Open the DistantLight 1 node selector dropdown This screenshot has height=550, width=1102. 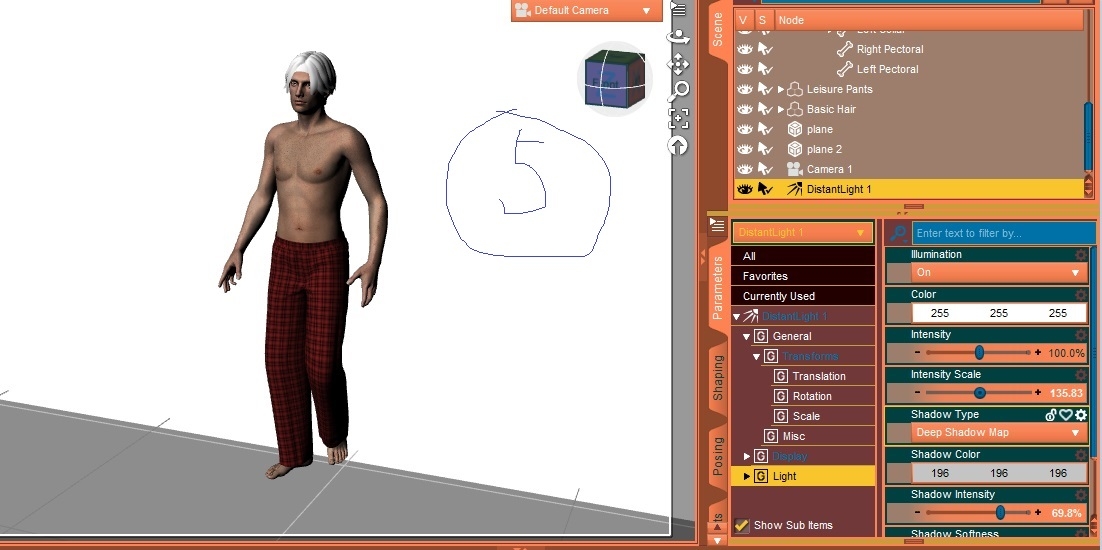(803, 233)
